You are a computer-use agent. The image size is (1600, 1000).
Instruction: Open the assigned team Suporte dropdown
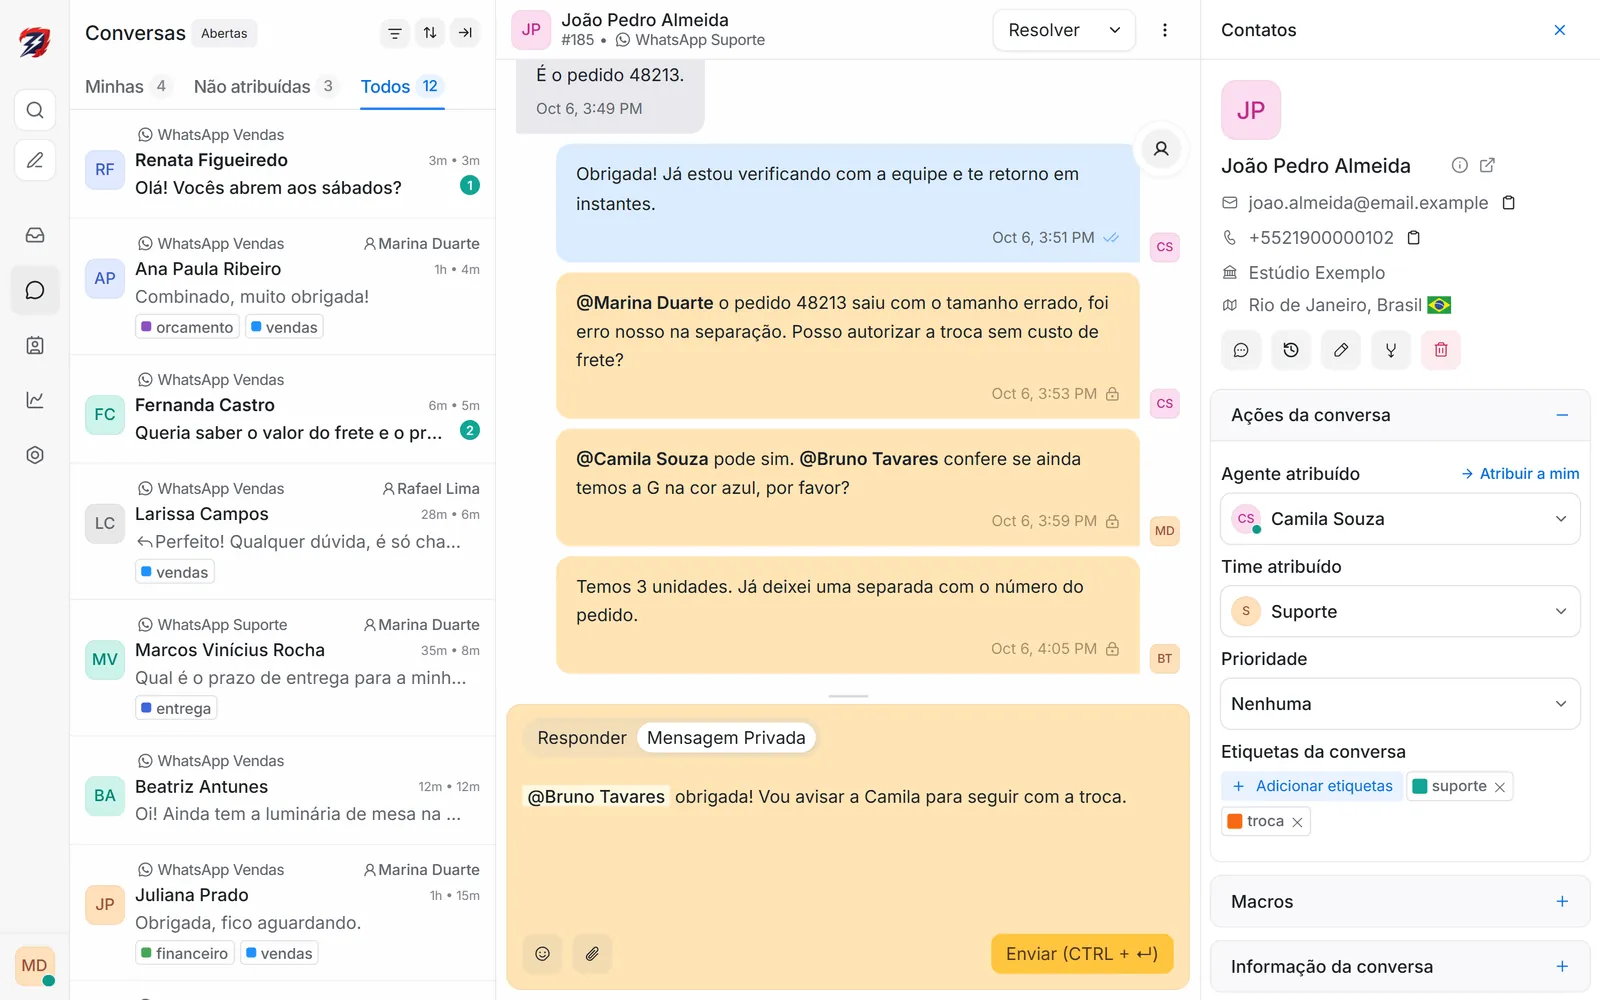tap(1400, 611)
